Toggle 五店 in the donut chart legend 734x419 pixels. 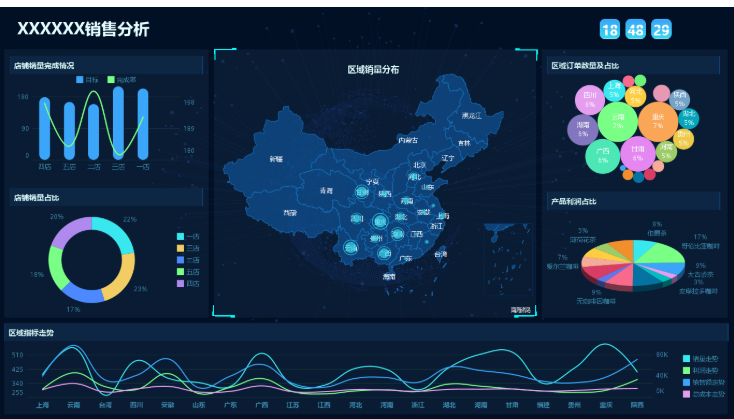188,272
